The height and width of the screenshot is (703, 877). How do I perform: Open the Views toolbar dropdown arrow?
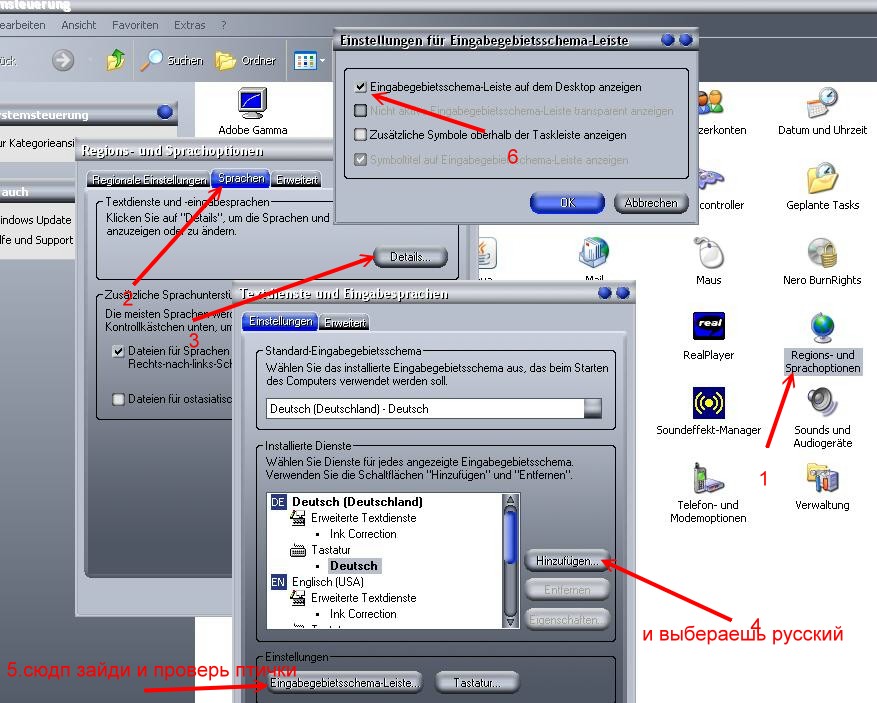click(x=323, y=60)
